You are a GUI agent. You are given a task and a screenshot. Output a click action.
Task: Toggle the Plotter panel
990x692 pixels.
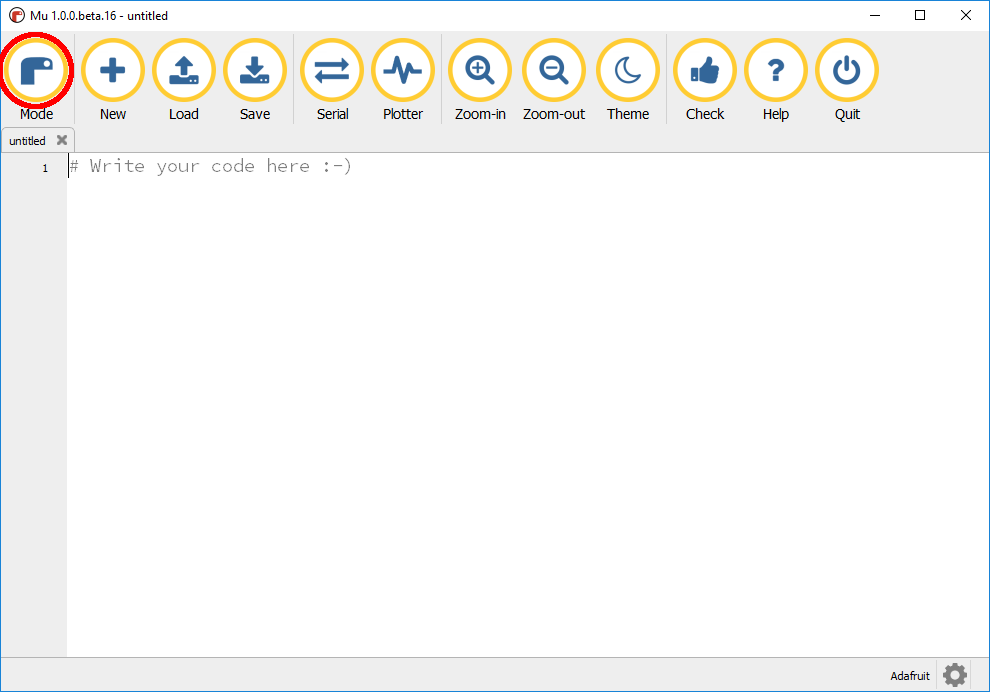(403, 71)
